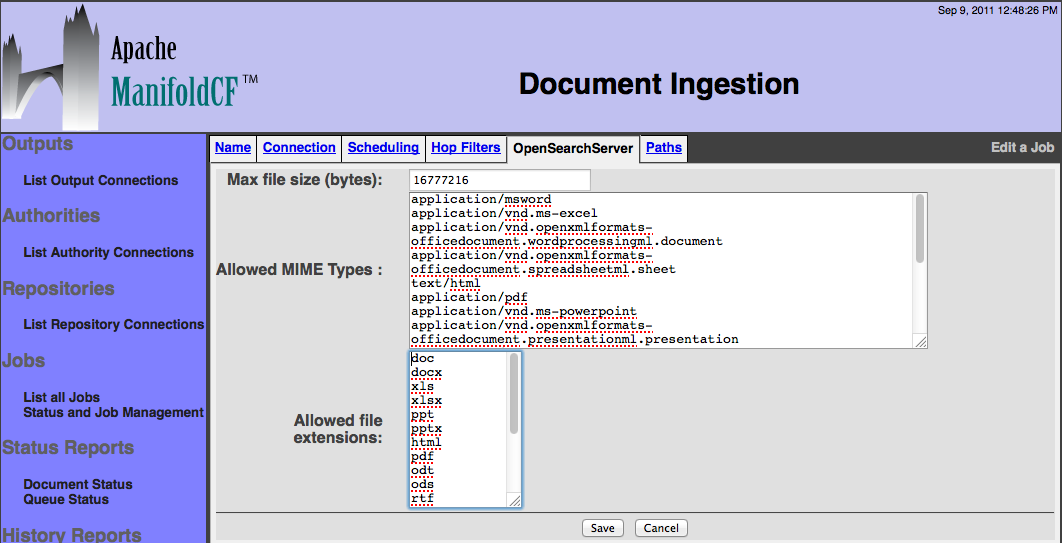Screen dimensions: 1062x543
Task: Click the Cancel button
Action: (x=661, y=528)
